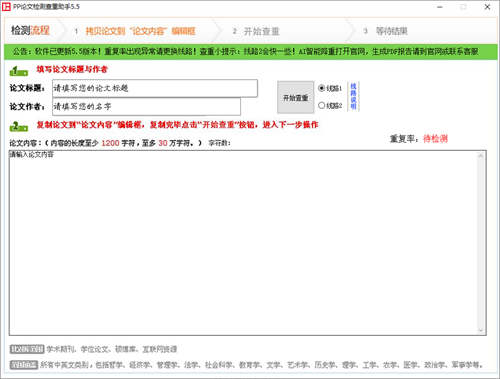Open the blue 线路说明 link

[x=353, y=96]
